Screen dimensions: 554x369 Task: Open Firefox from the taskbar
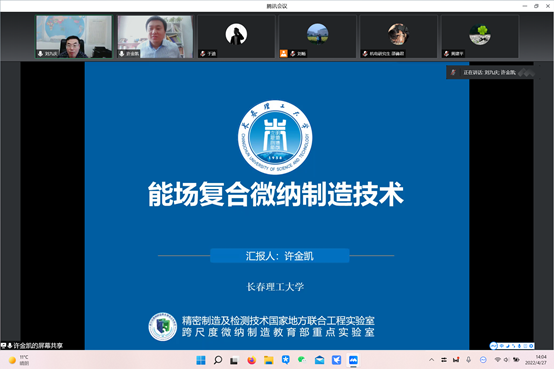tap(252, 360)
